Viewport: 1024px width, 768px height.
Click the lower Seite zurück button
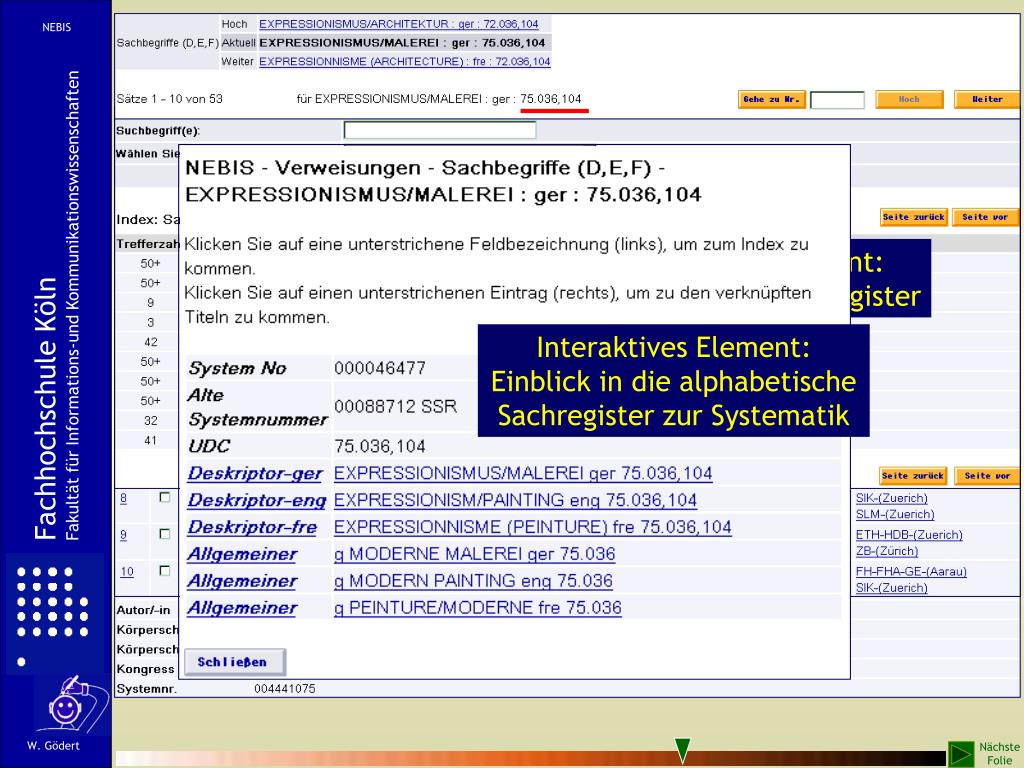coord(913,476)
